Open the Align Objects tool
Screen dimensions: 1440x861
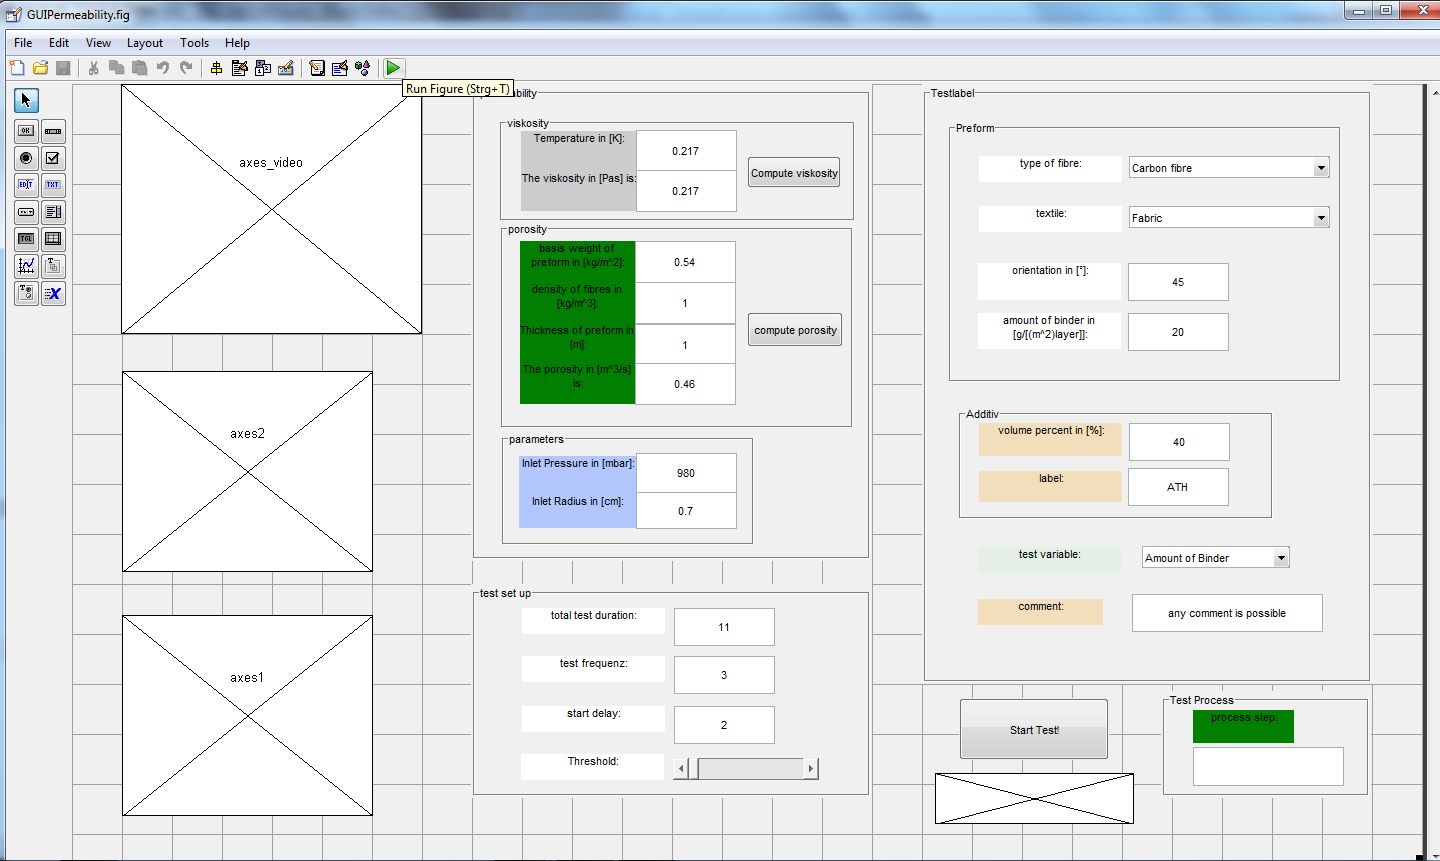(x=216, y=68)
